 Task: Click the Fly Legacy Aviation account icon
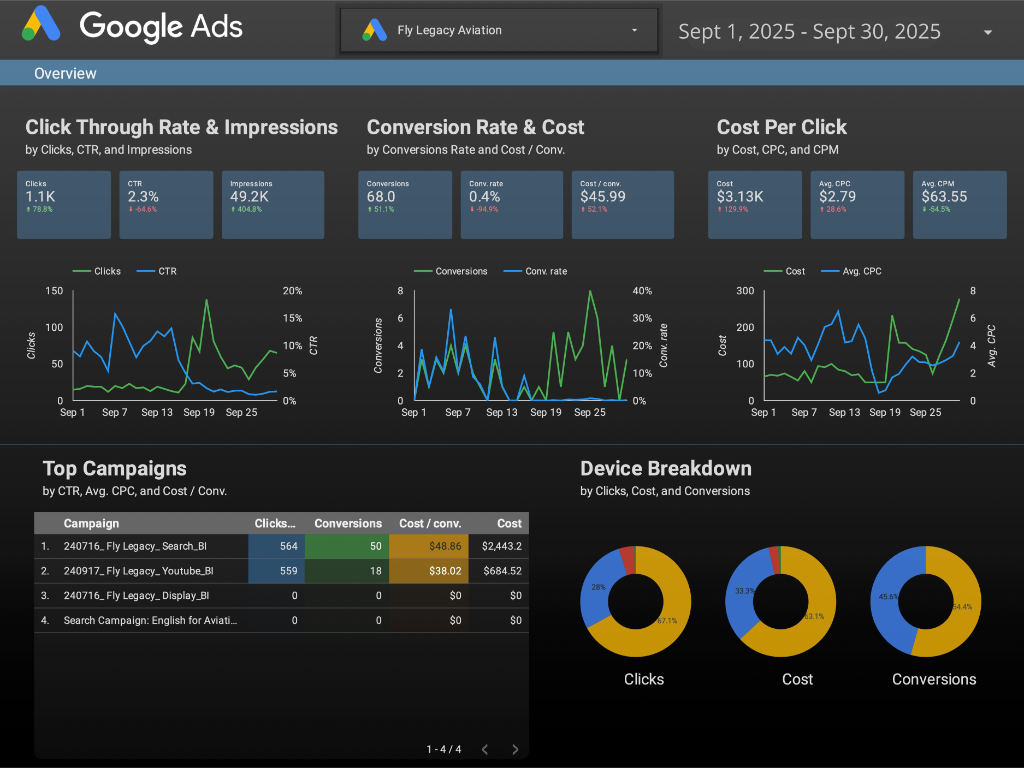pyautogui.click(x=375, y=30)
